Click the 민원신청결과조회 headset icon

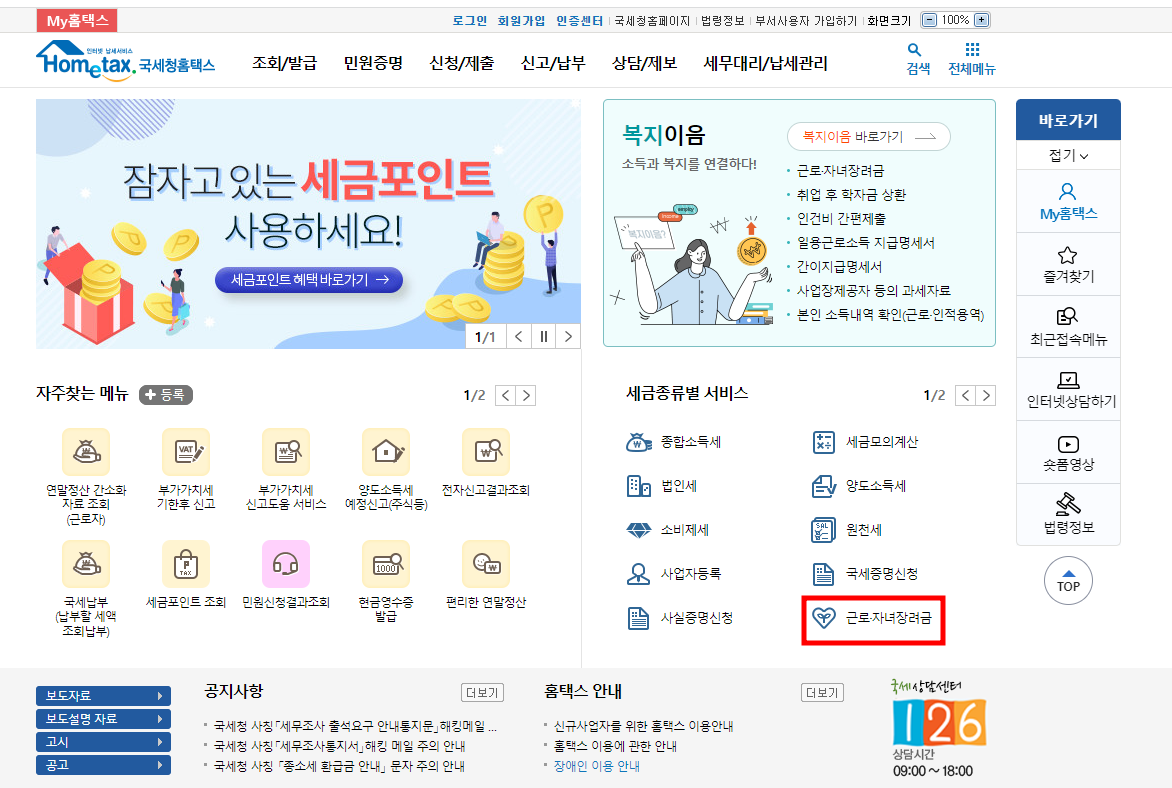[x=286, y=564]
